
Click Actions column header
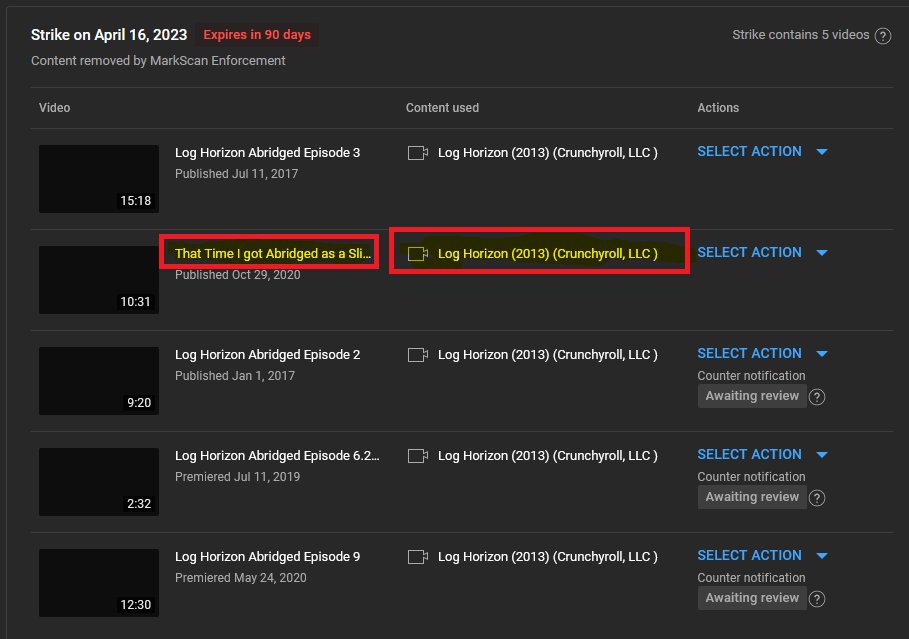(x=718, y=108)
